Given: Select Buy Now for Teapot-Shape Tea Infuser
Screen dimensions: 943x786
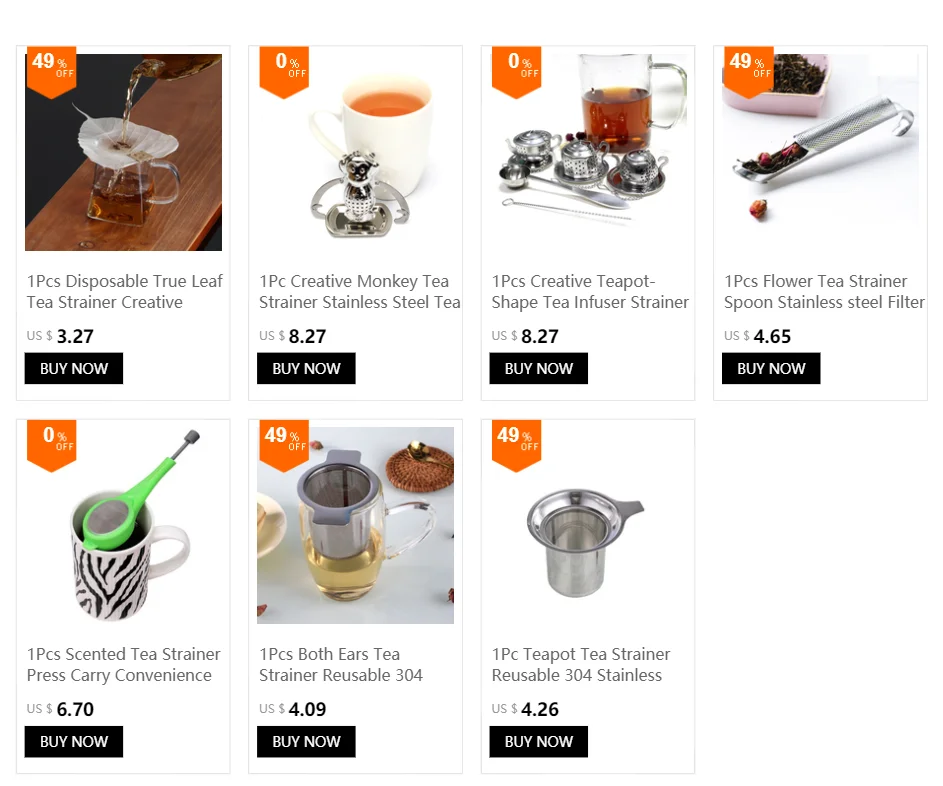Looking at the screenshot, I should click(539, 368).
